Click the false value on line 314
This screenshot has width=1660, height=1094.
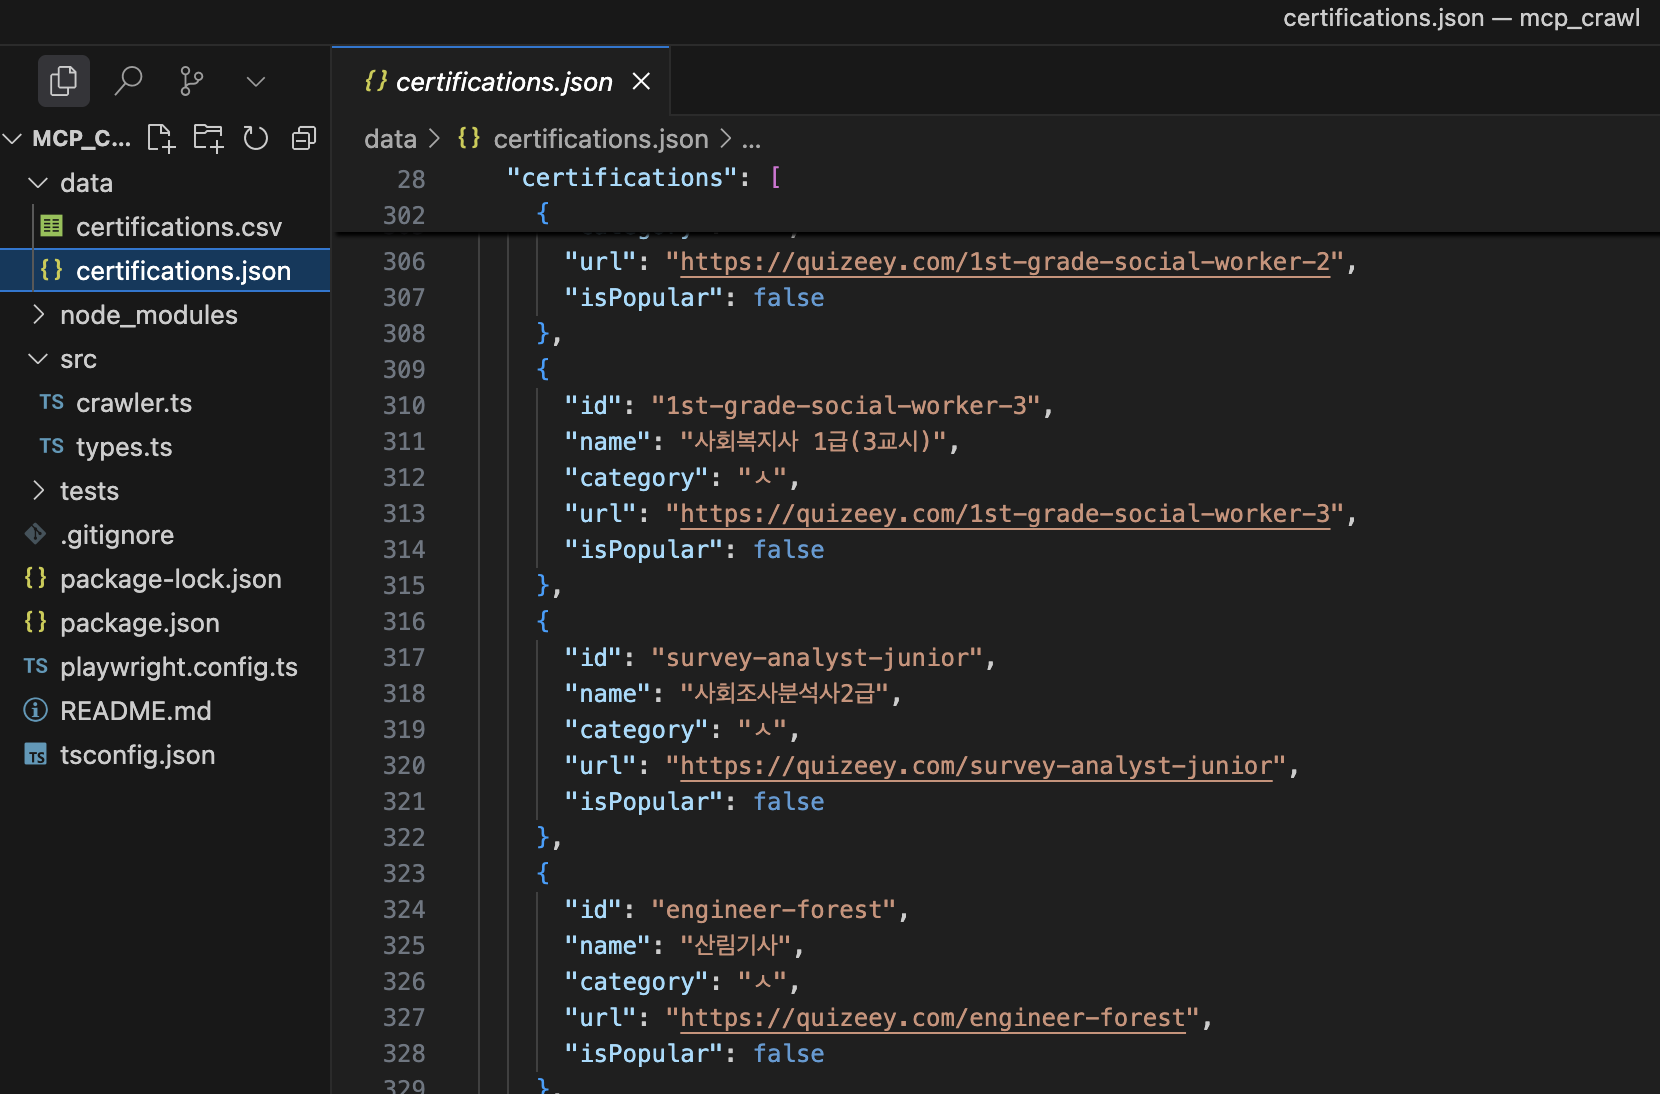click(789, 550)
